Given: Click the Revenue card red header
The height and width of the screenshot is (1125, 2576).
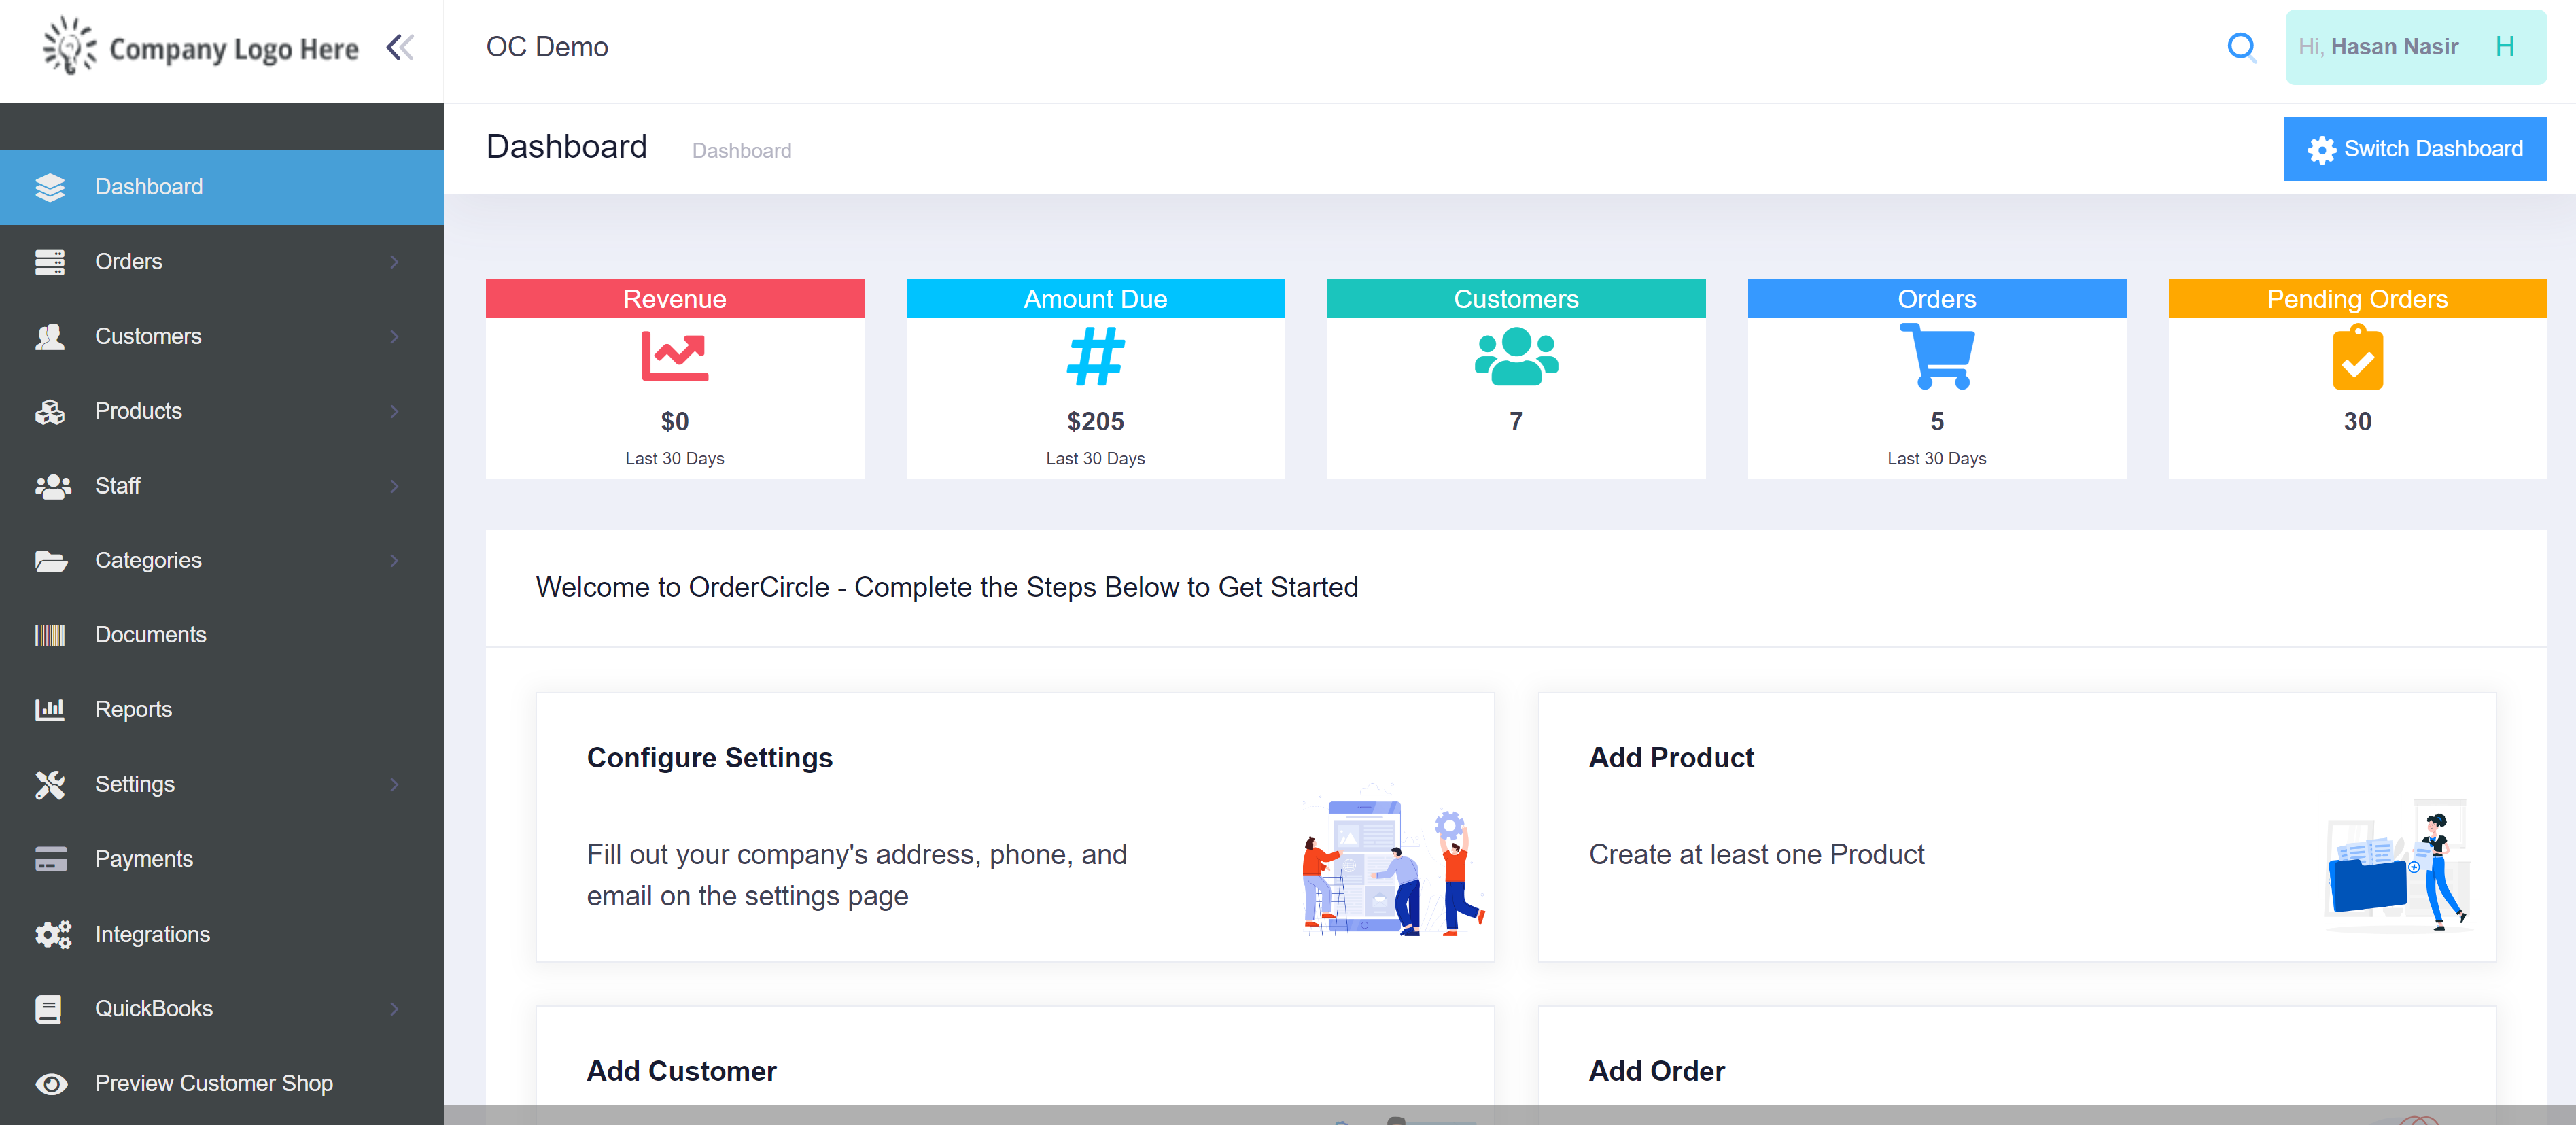Looking at the screenshot, I should (x=674, y=299).
